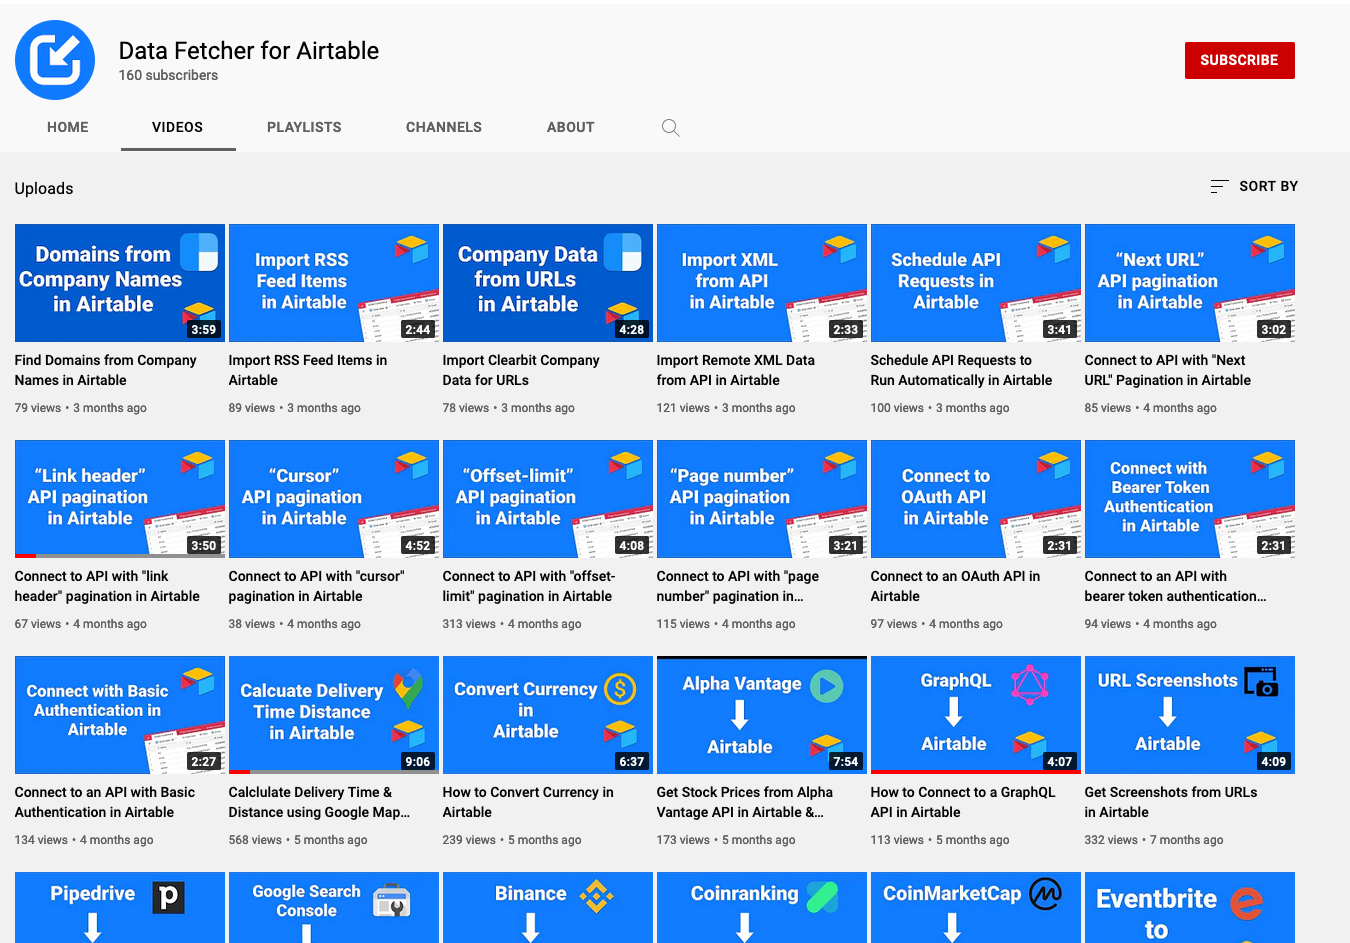The height and width of the screenshot is (943, 1350).
Task: Open Import XML from API thumbnail
Action: pos(762,283)
